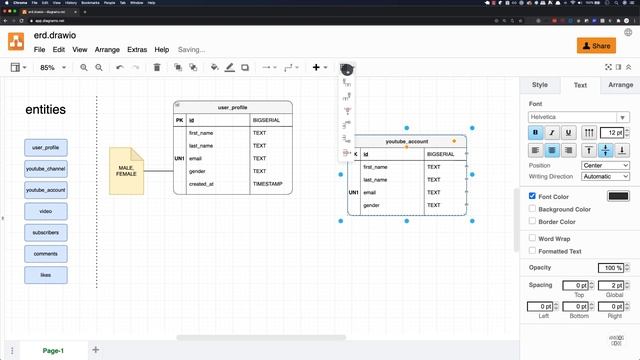
Task: Enable the Background Color checkbox
Action: click(532, 209)
